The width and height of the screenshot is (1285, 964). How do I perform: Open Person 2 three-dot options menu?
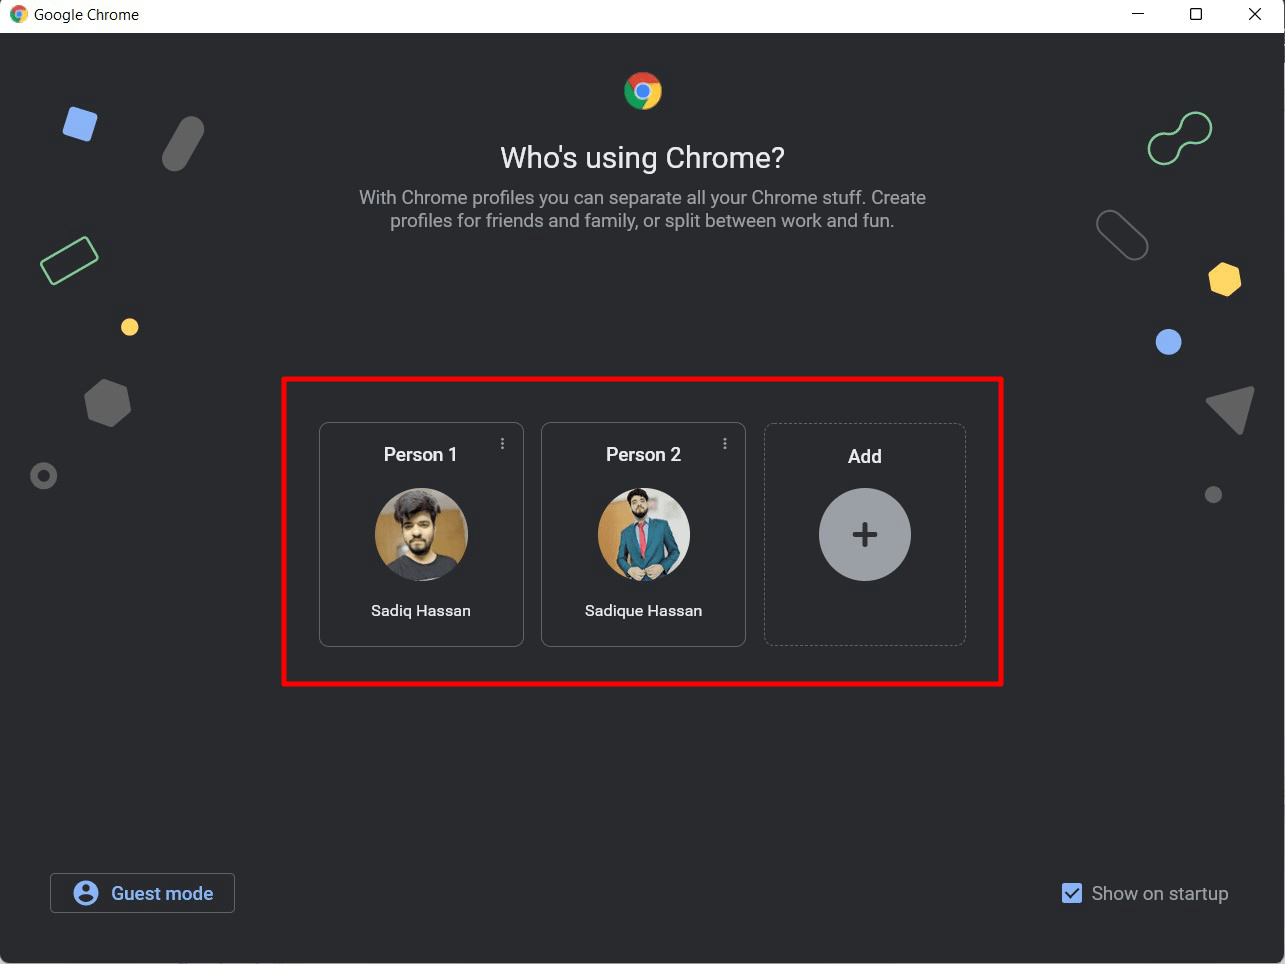click(x=725, y=444)
